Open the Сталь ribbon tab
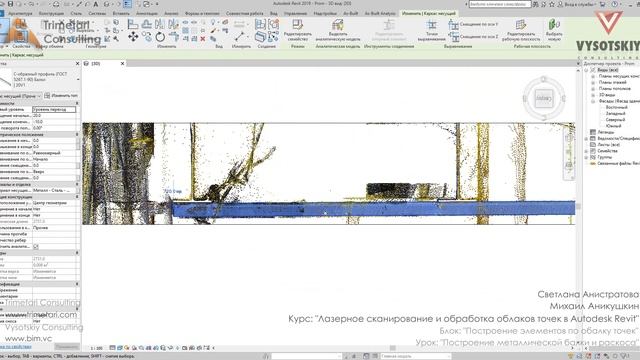The height and width of the screenshot is (360, 640). (76, 13)
